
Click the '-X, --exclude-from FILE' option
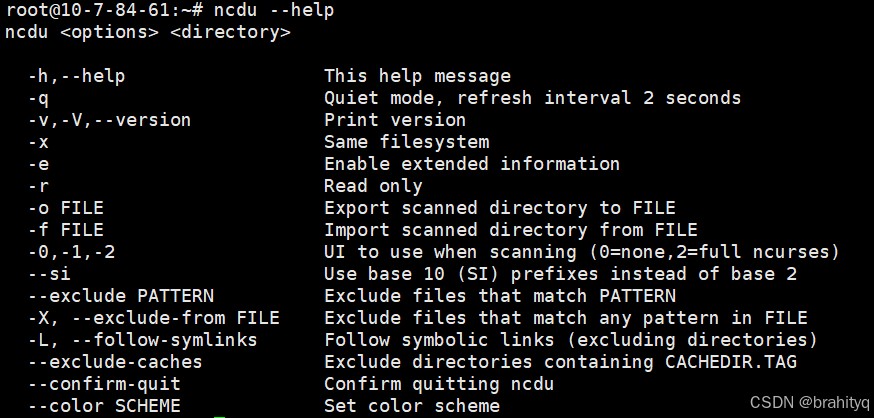coord(154,318)
